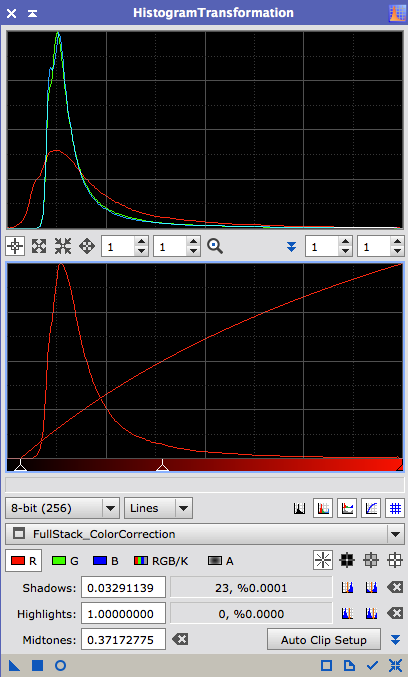Screen dimensions: 408x677
Task: Select the zoom out tool with inward arrows
Action: tap(63, 247)
